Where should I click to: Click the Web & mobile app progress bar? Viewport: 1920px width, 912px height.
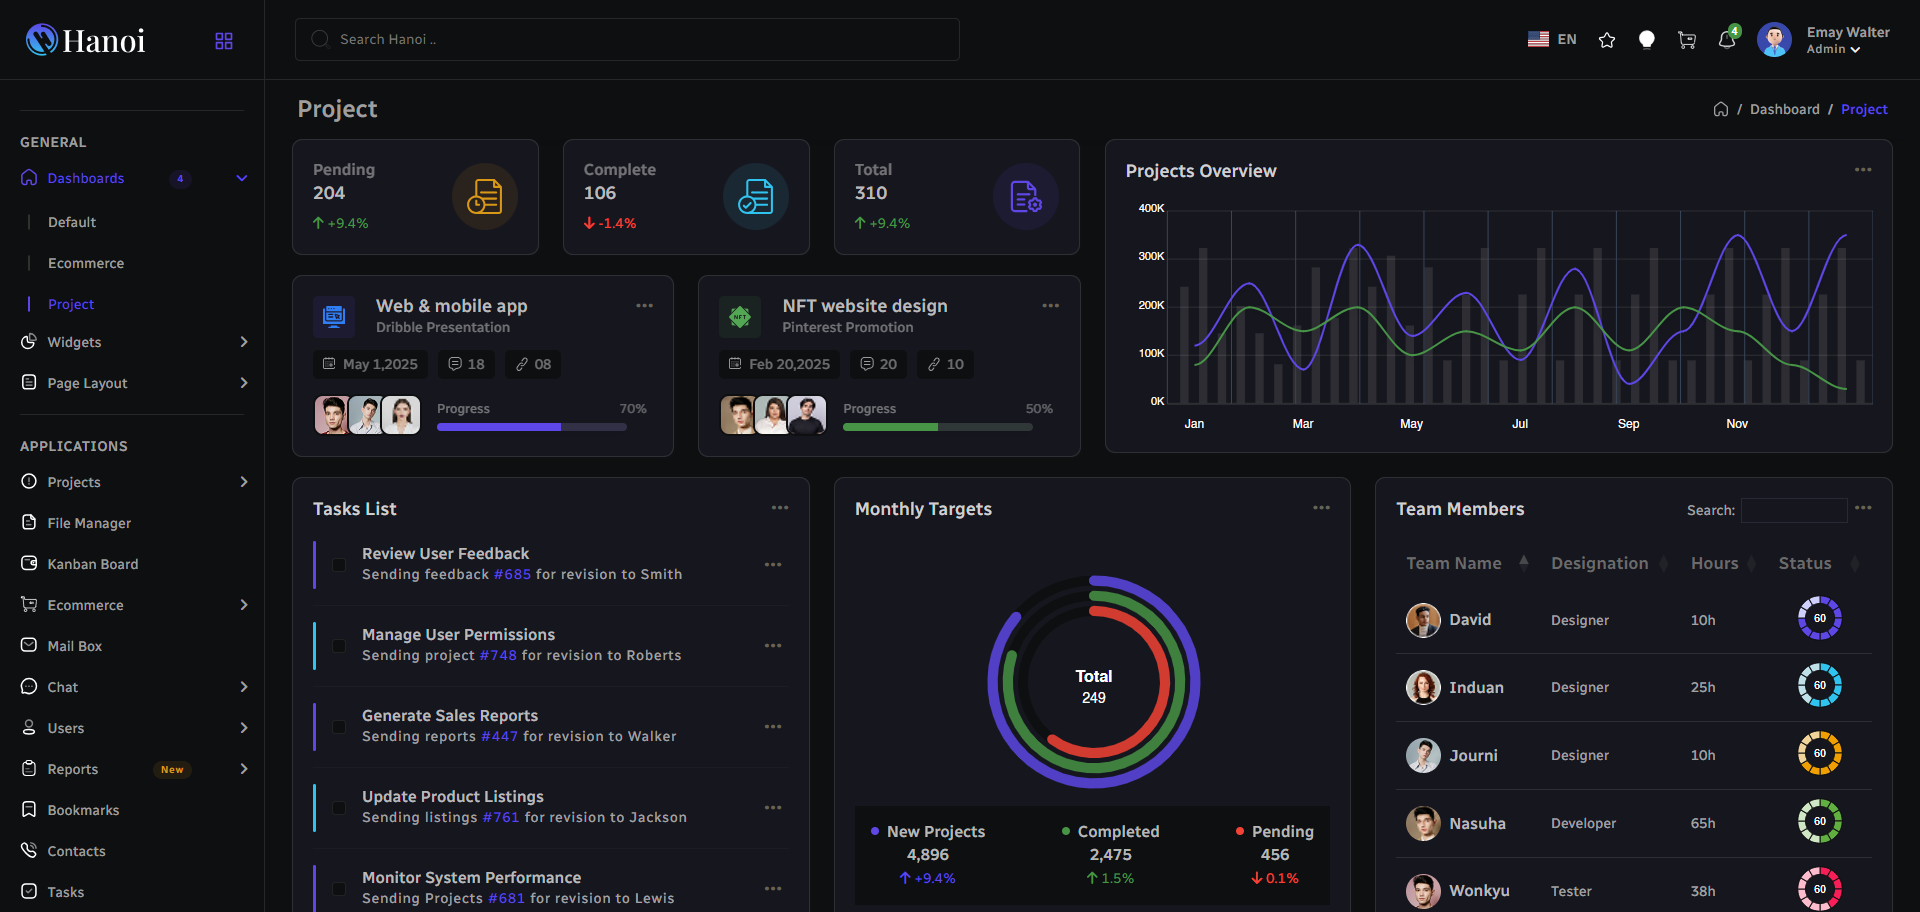(532, 427)
